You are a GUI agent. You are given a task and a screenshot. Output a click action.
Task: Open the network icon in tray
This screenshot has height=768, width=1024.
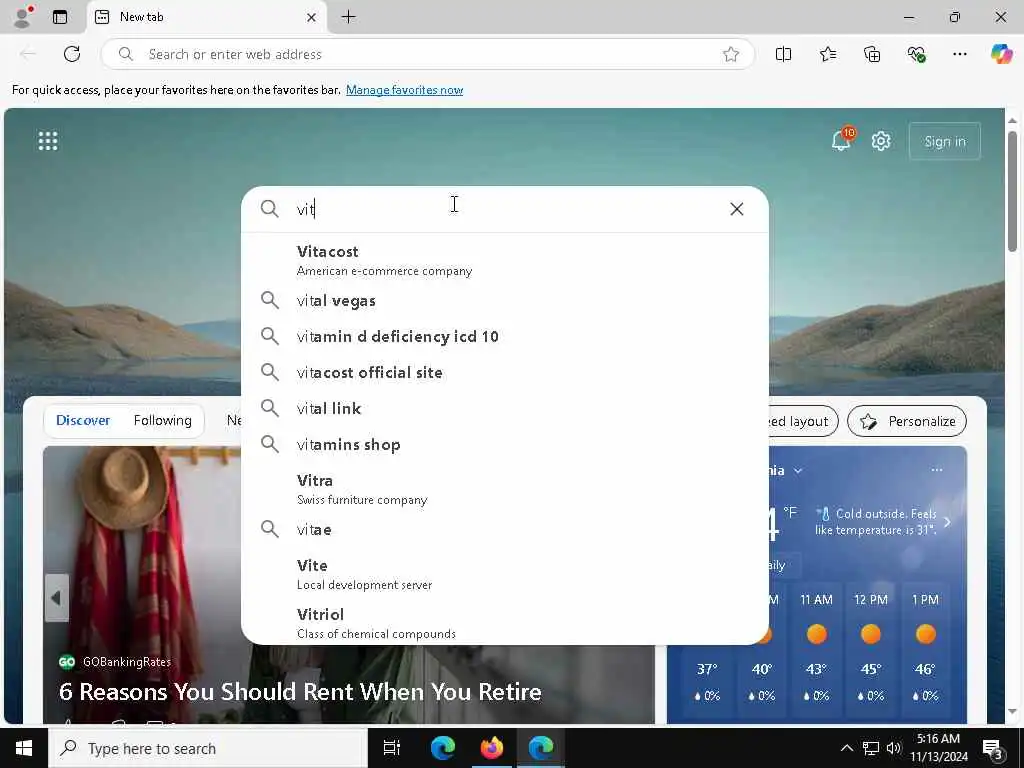pos(871,748)
